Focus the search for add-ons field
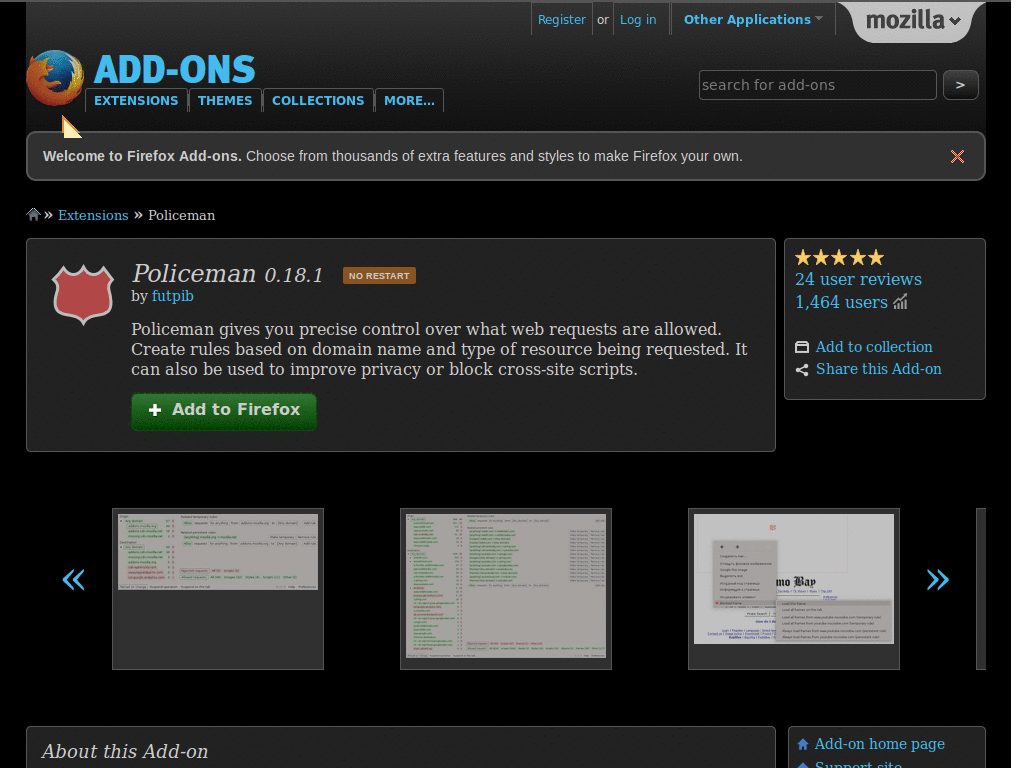 point(818,85)
